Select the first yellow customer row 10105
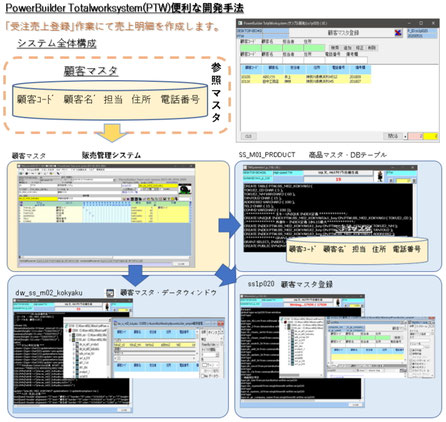Viewport: 446px width, 422px height. pos(305,77)
